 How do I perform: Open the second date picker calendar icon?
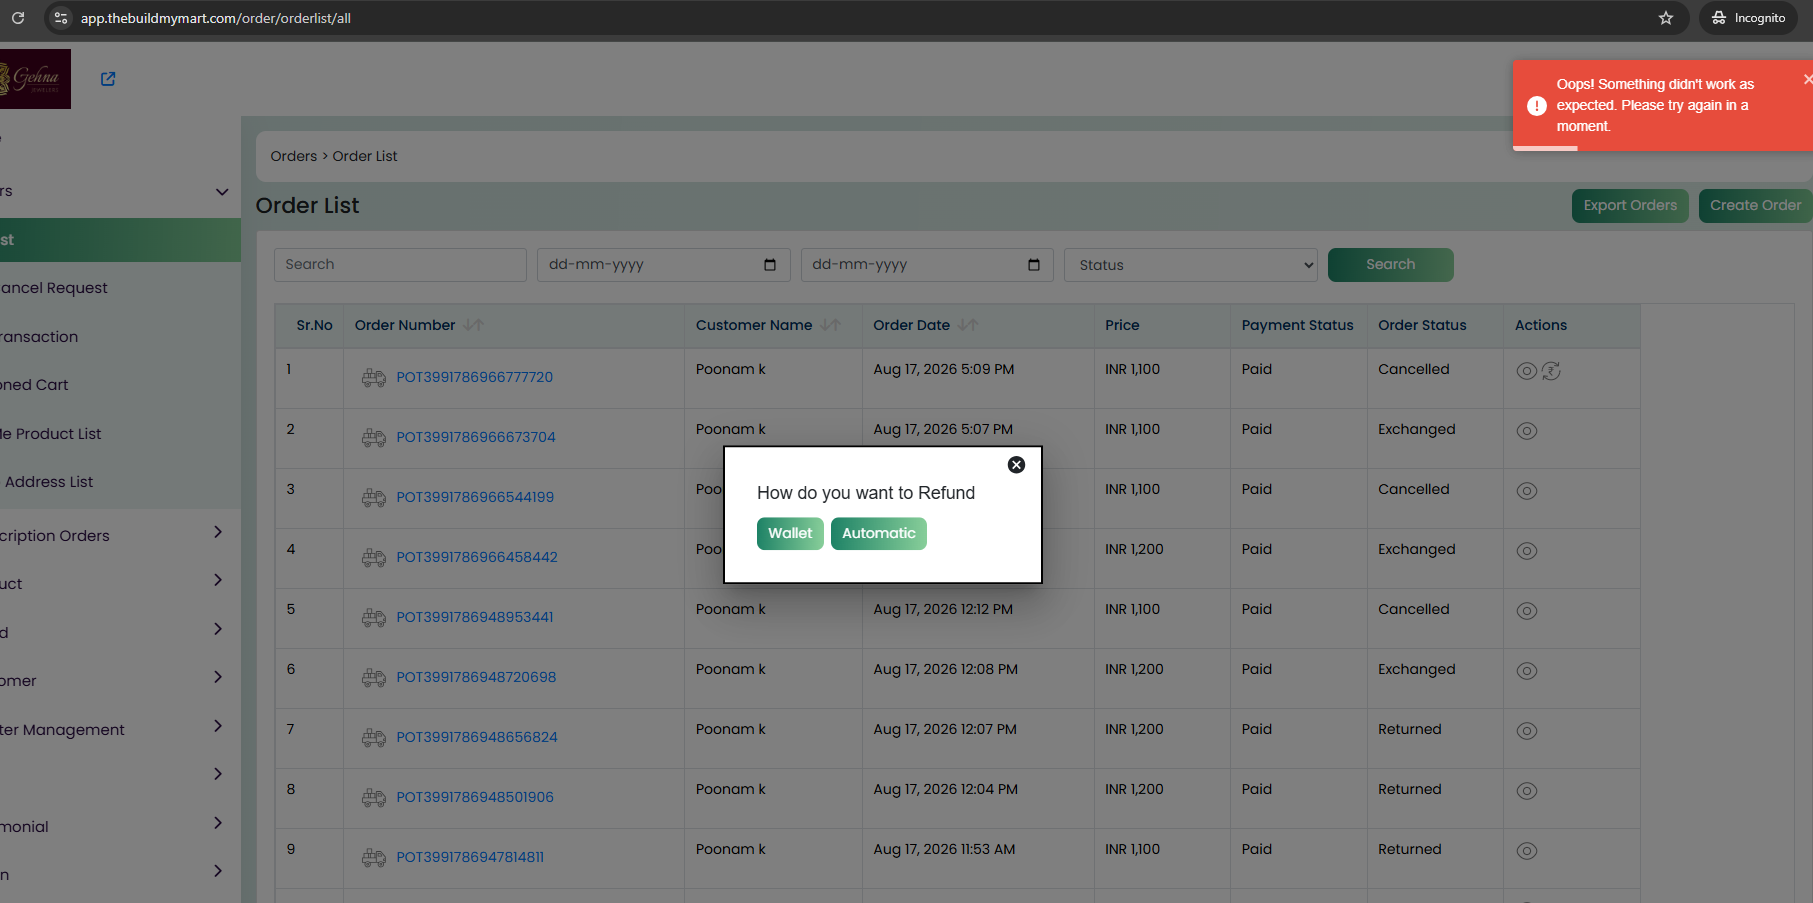tap(1034, 265)
